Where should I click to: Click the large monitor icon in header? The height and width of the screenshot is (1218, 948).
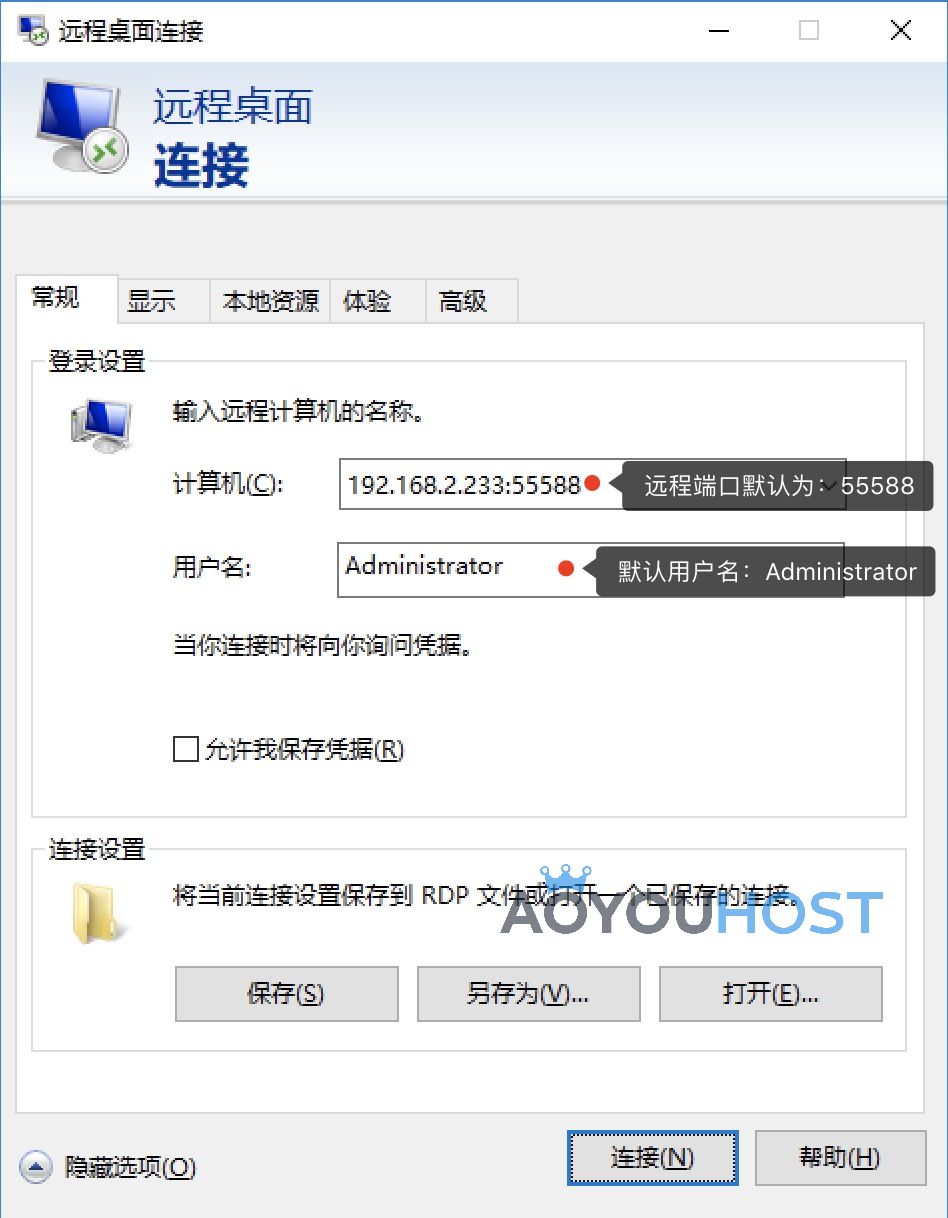click(x=82, y=127)
